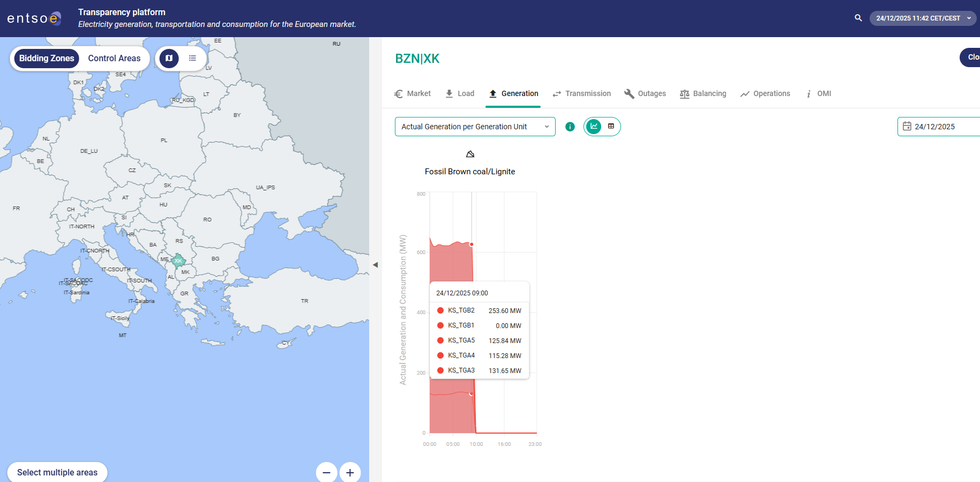Zoom out the map with minus button

tap(326, 472)
